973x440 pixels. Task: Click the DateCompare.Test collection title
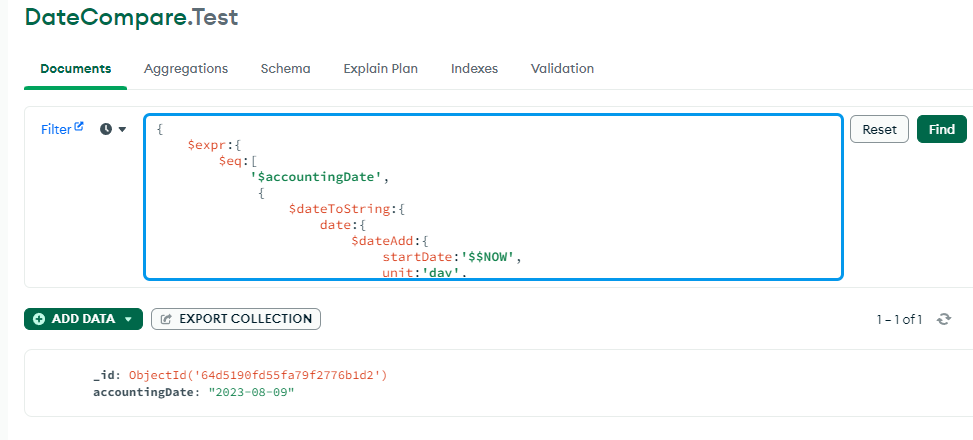coord(131,17)
